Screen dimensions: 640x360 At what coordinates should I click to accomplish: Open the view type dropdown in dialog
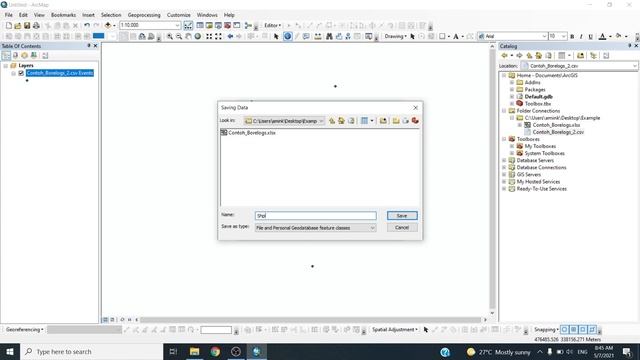371,121
